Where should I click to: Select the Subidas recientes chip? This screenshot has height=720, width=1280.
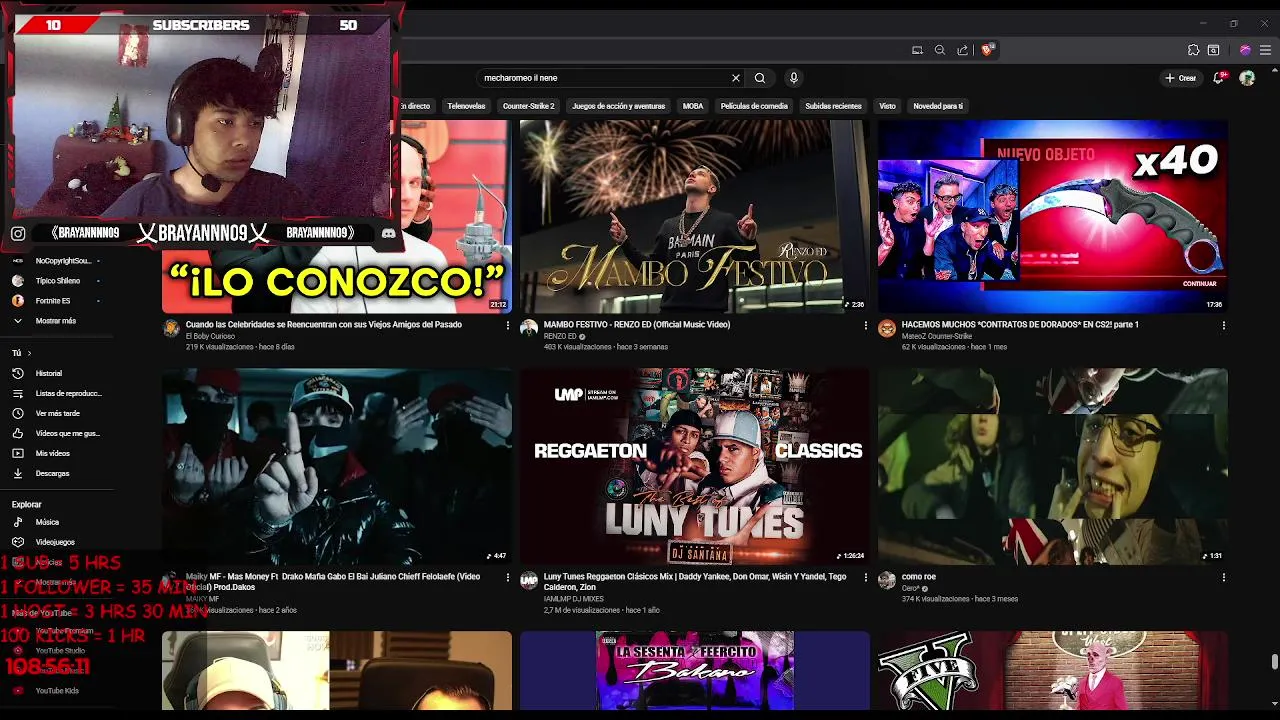(833, 106)
